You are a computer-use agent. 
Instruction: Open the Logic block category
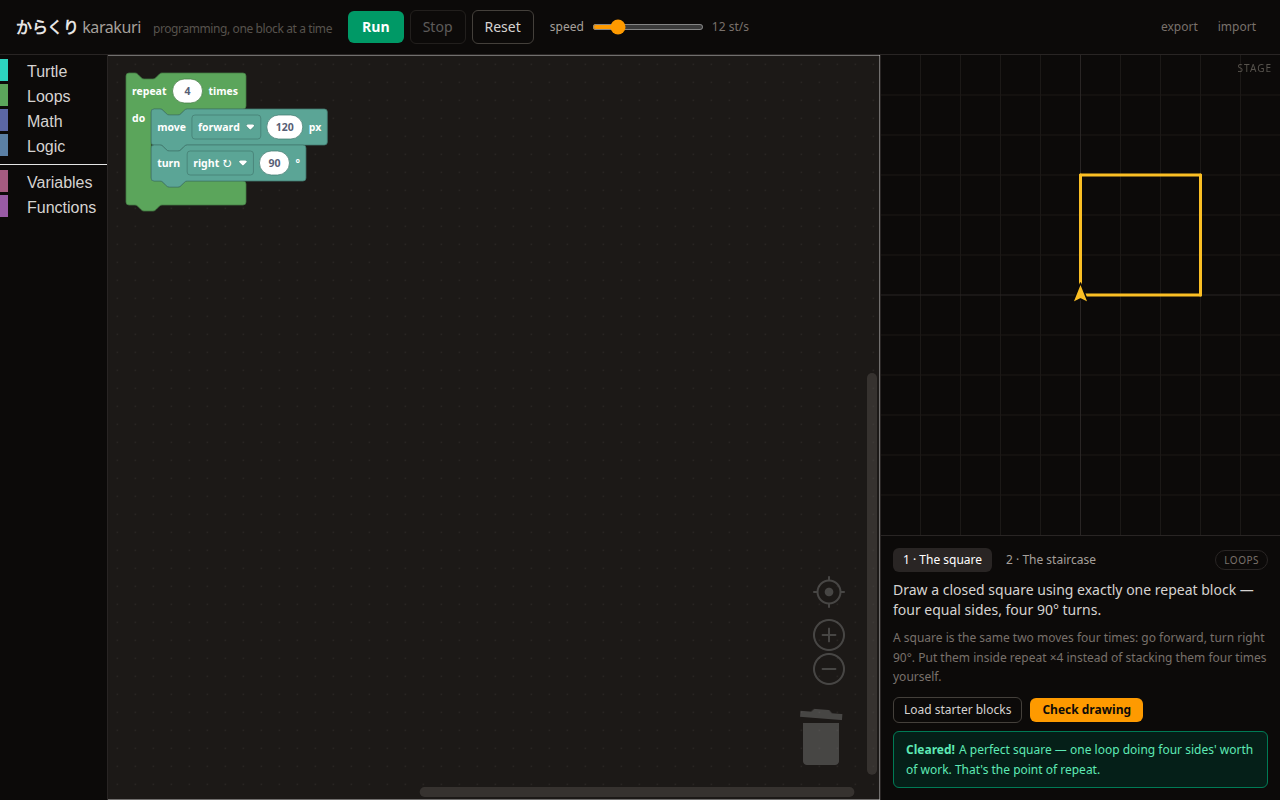pyautogui.click(x=53, y=146)
